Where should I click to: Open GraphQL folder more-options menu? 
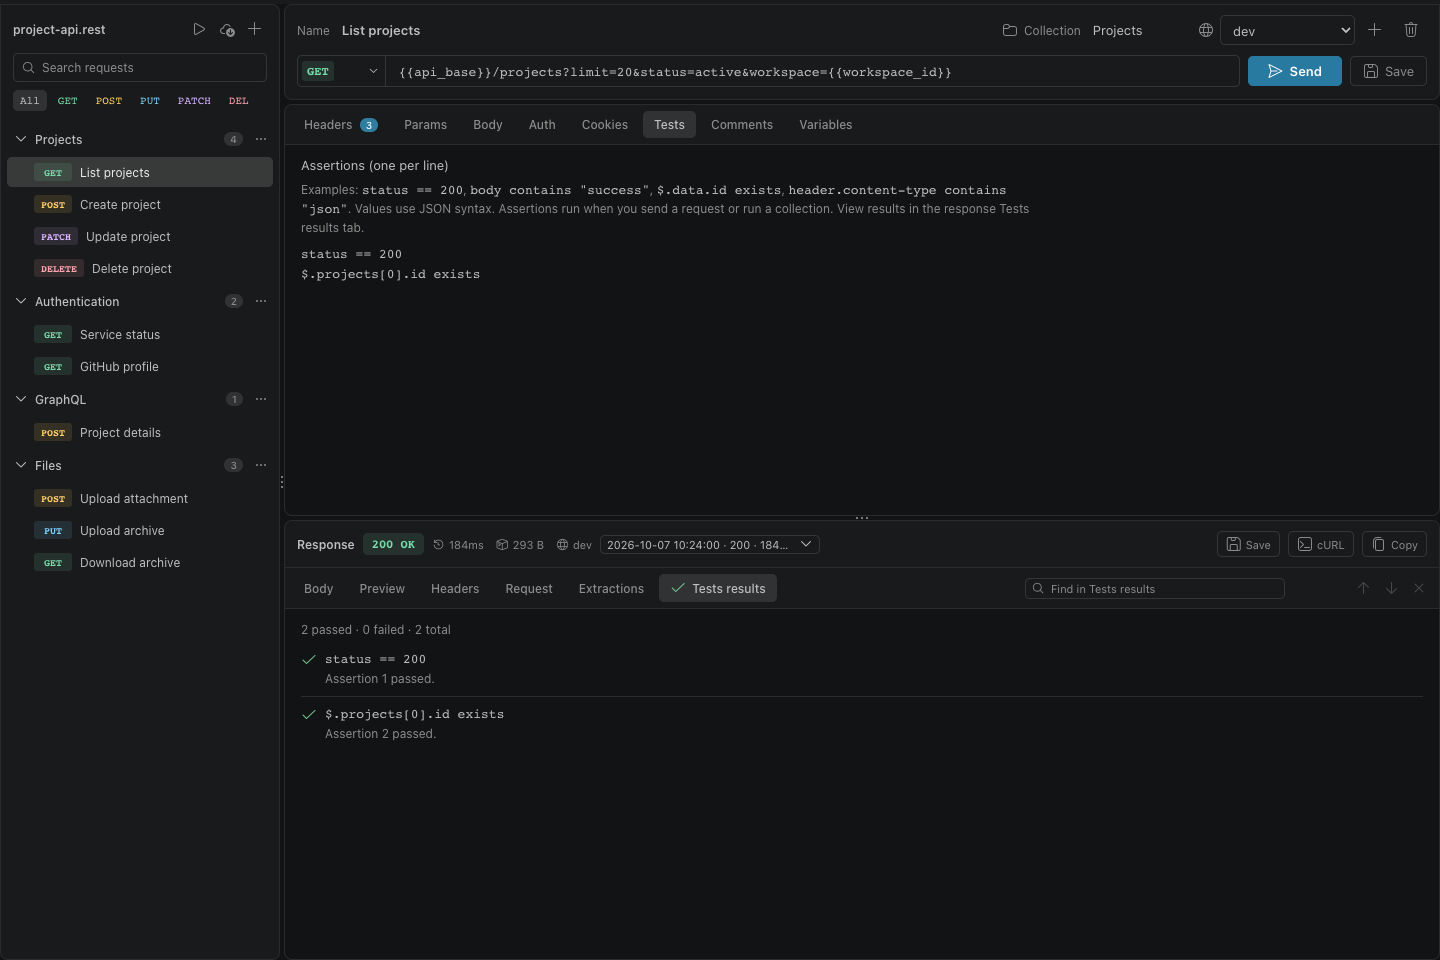point(261,399)
